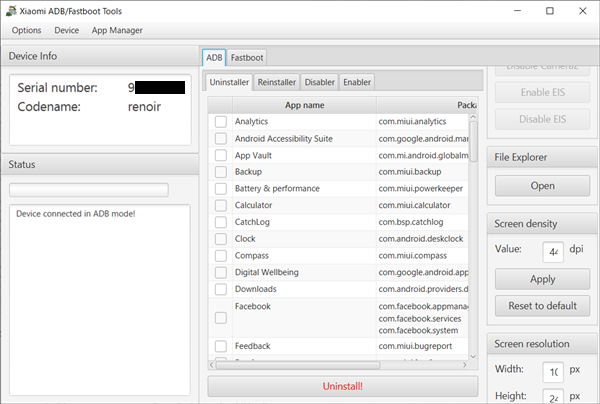600x404 pixels.
Task: Select the Feedback checkbox
Action: click(x=221, y=346)
